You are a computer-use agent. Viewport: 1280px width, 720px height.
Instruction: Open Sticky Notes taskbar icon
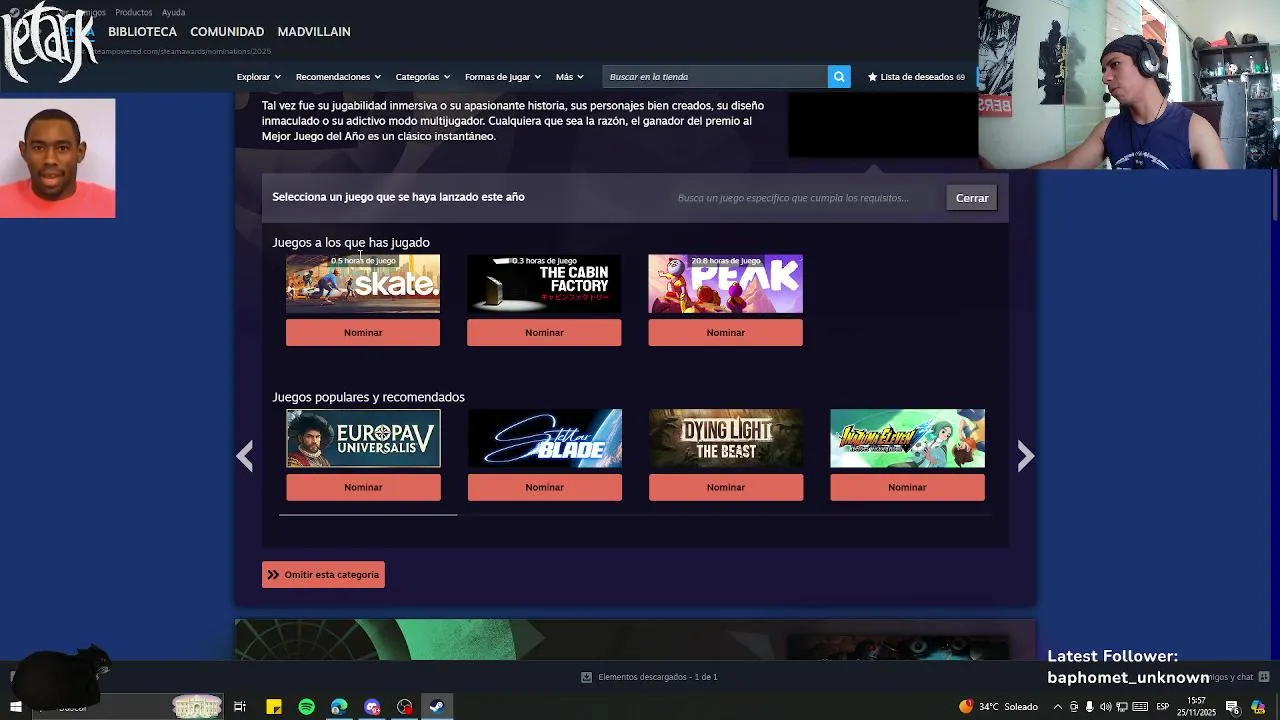(273, 707)
